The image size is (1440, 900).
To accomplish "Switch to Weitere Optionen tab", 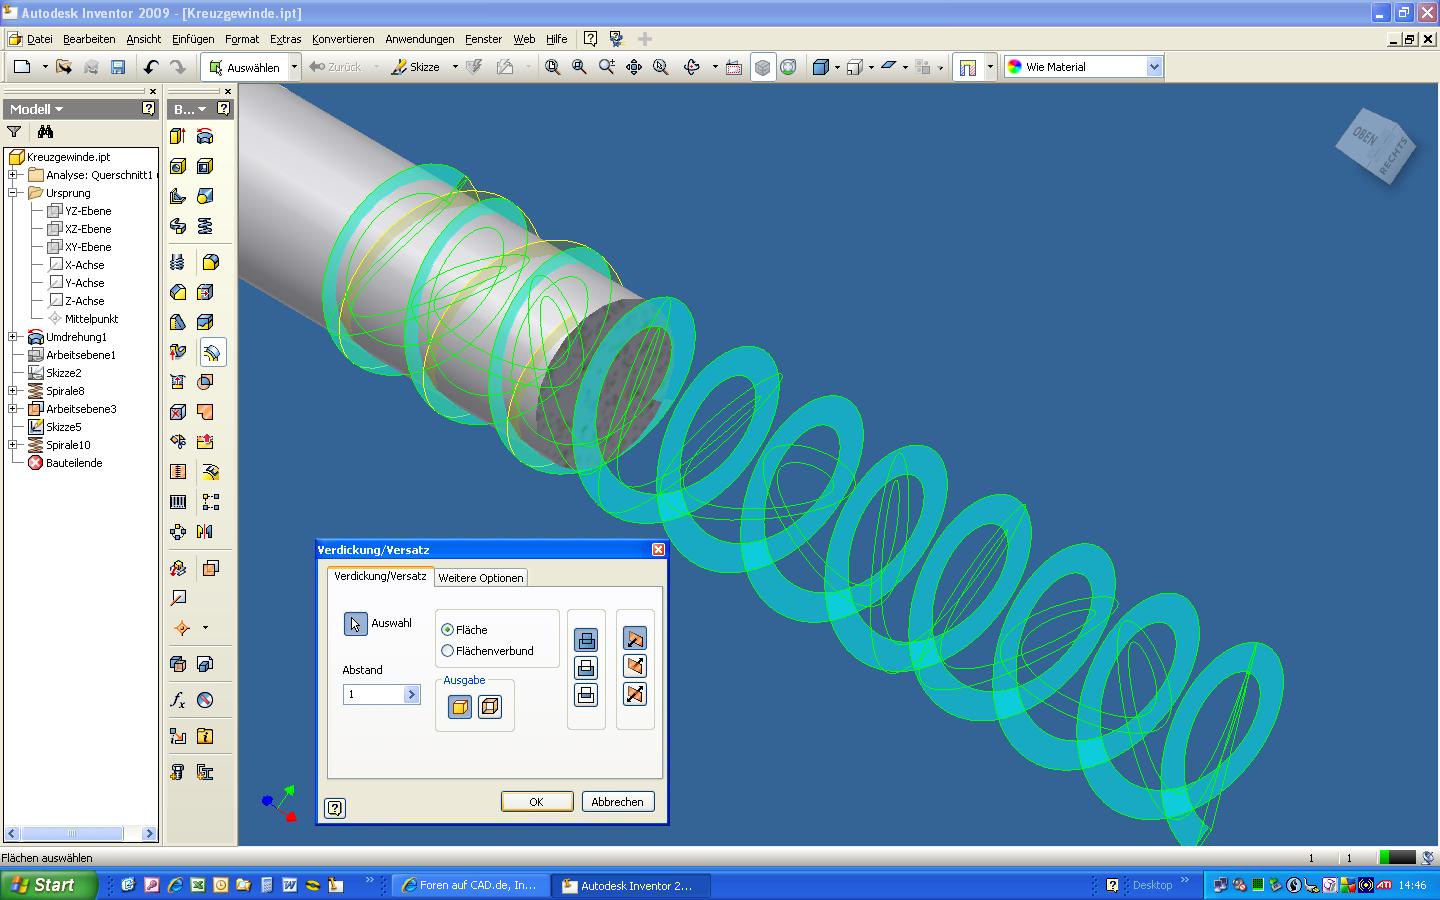I will 480,578.
